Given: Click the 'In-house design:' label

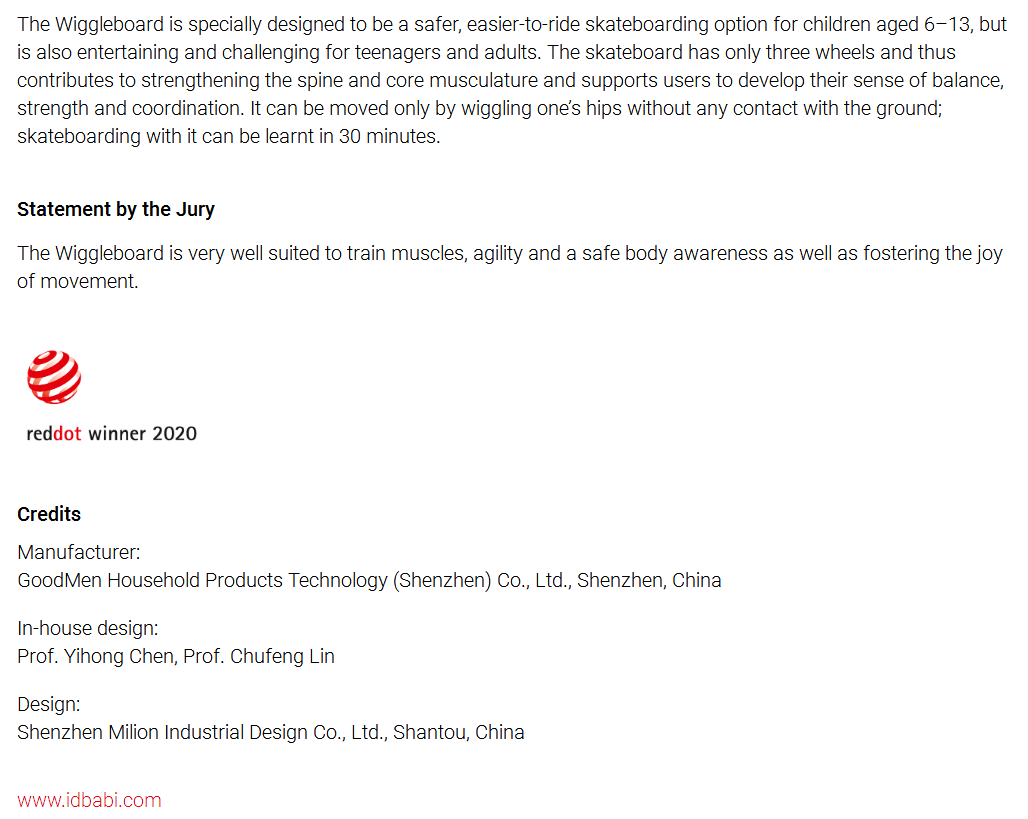Looking at the screenshot, I should pos(88,628).
